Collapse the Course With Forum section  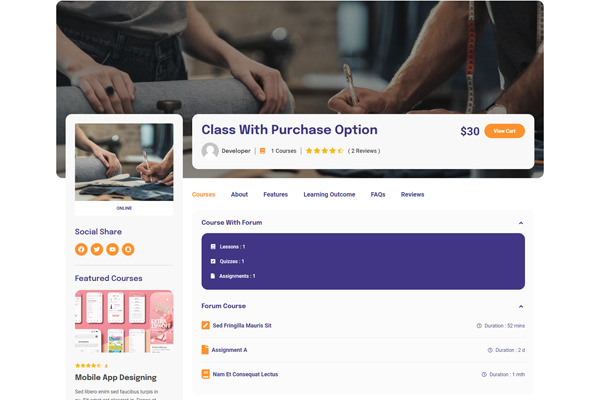pos(521,223)
